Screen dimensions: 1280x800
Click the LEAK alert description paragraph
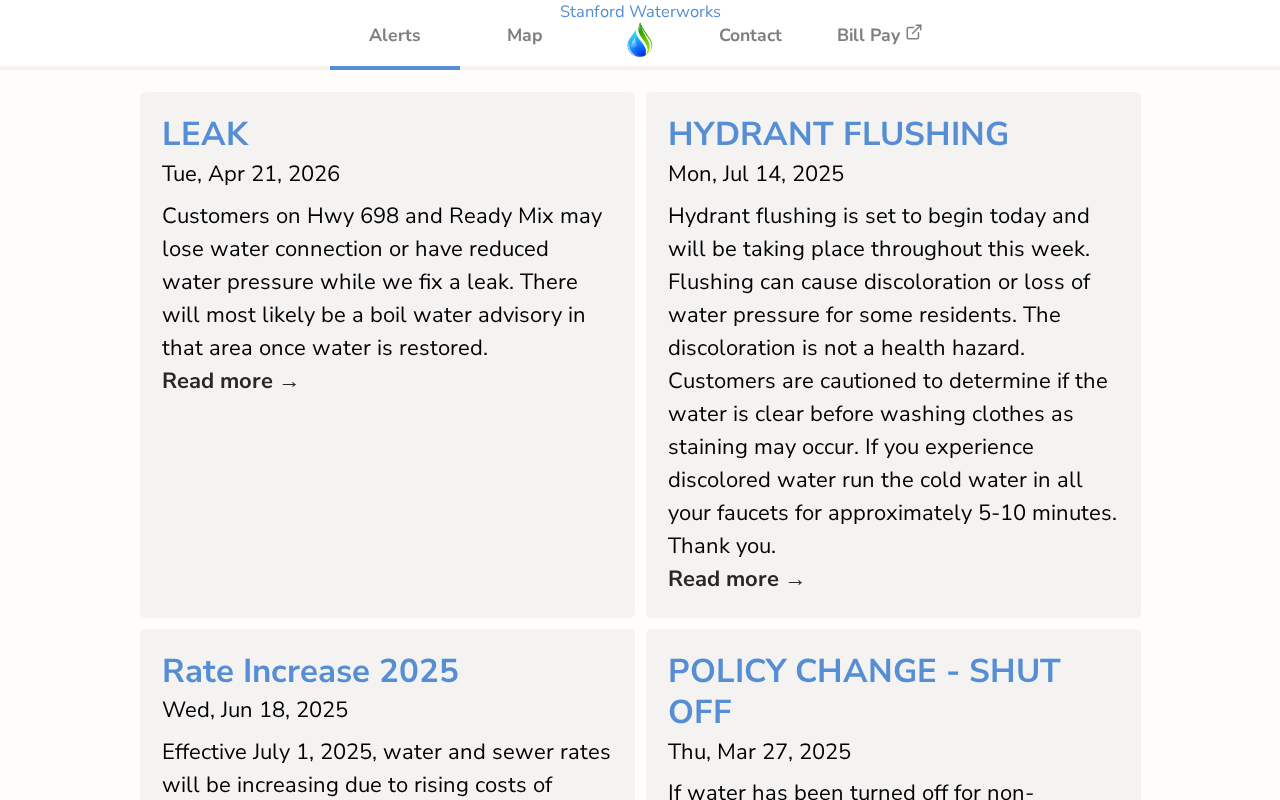pyautogui.click(x=385, y=282)
